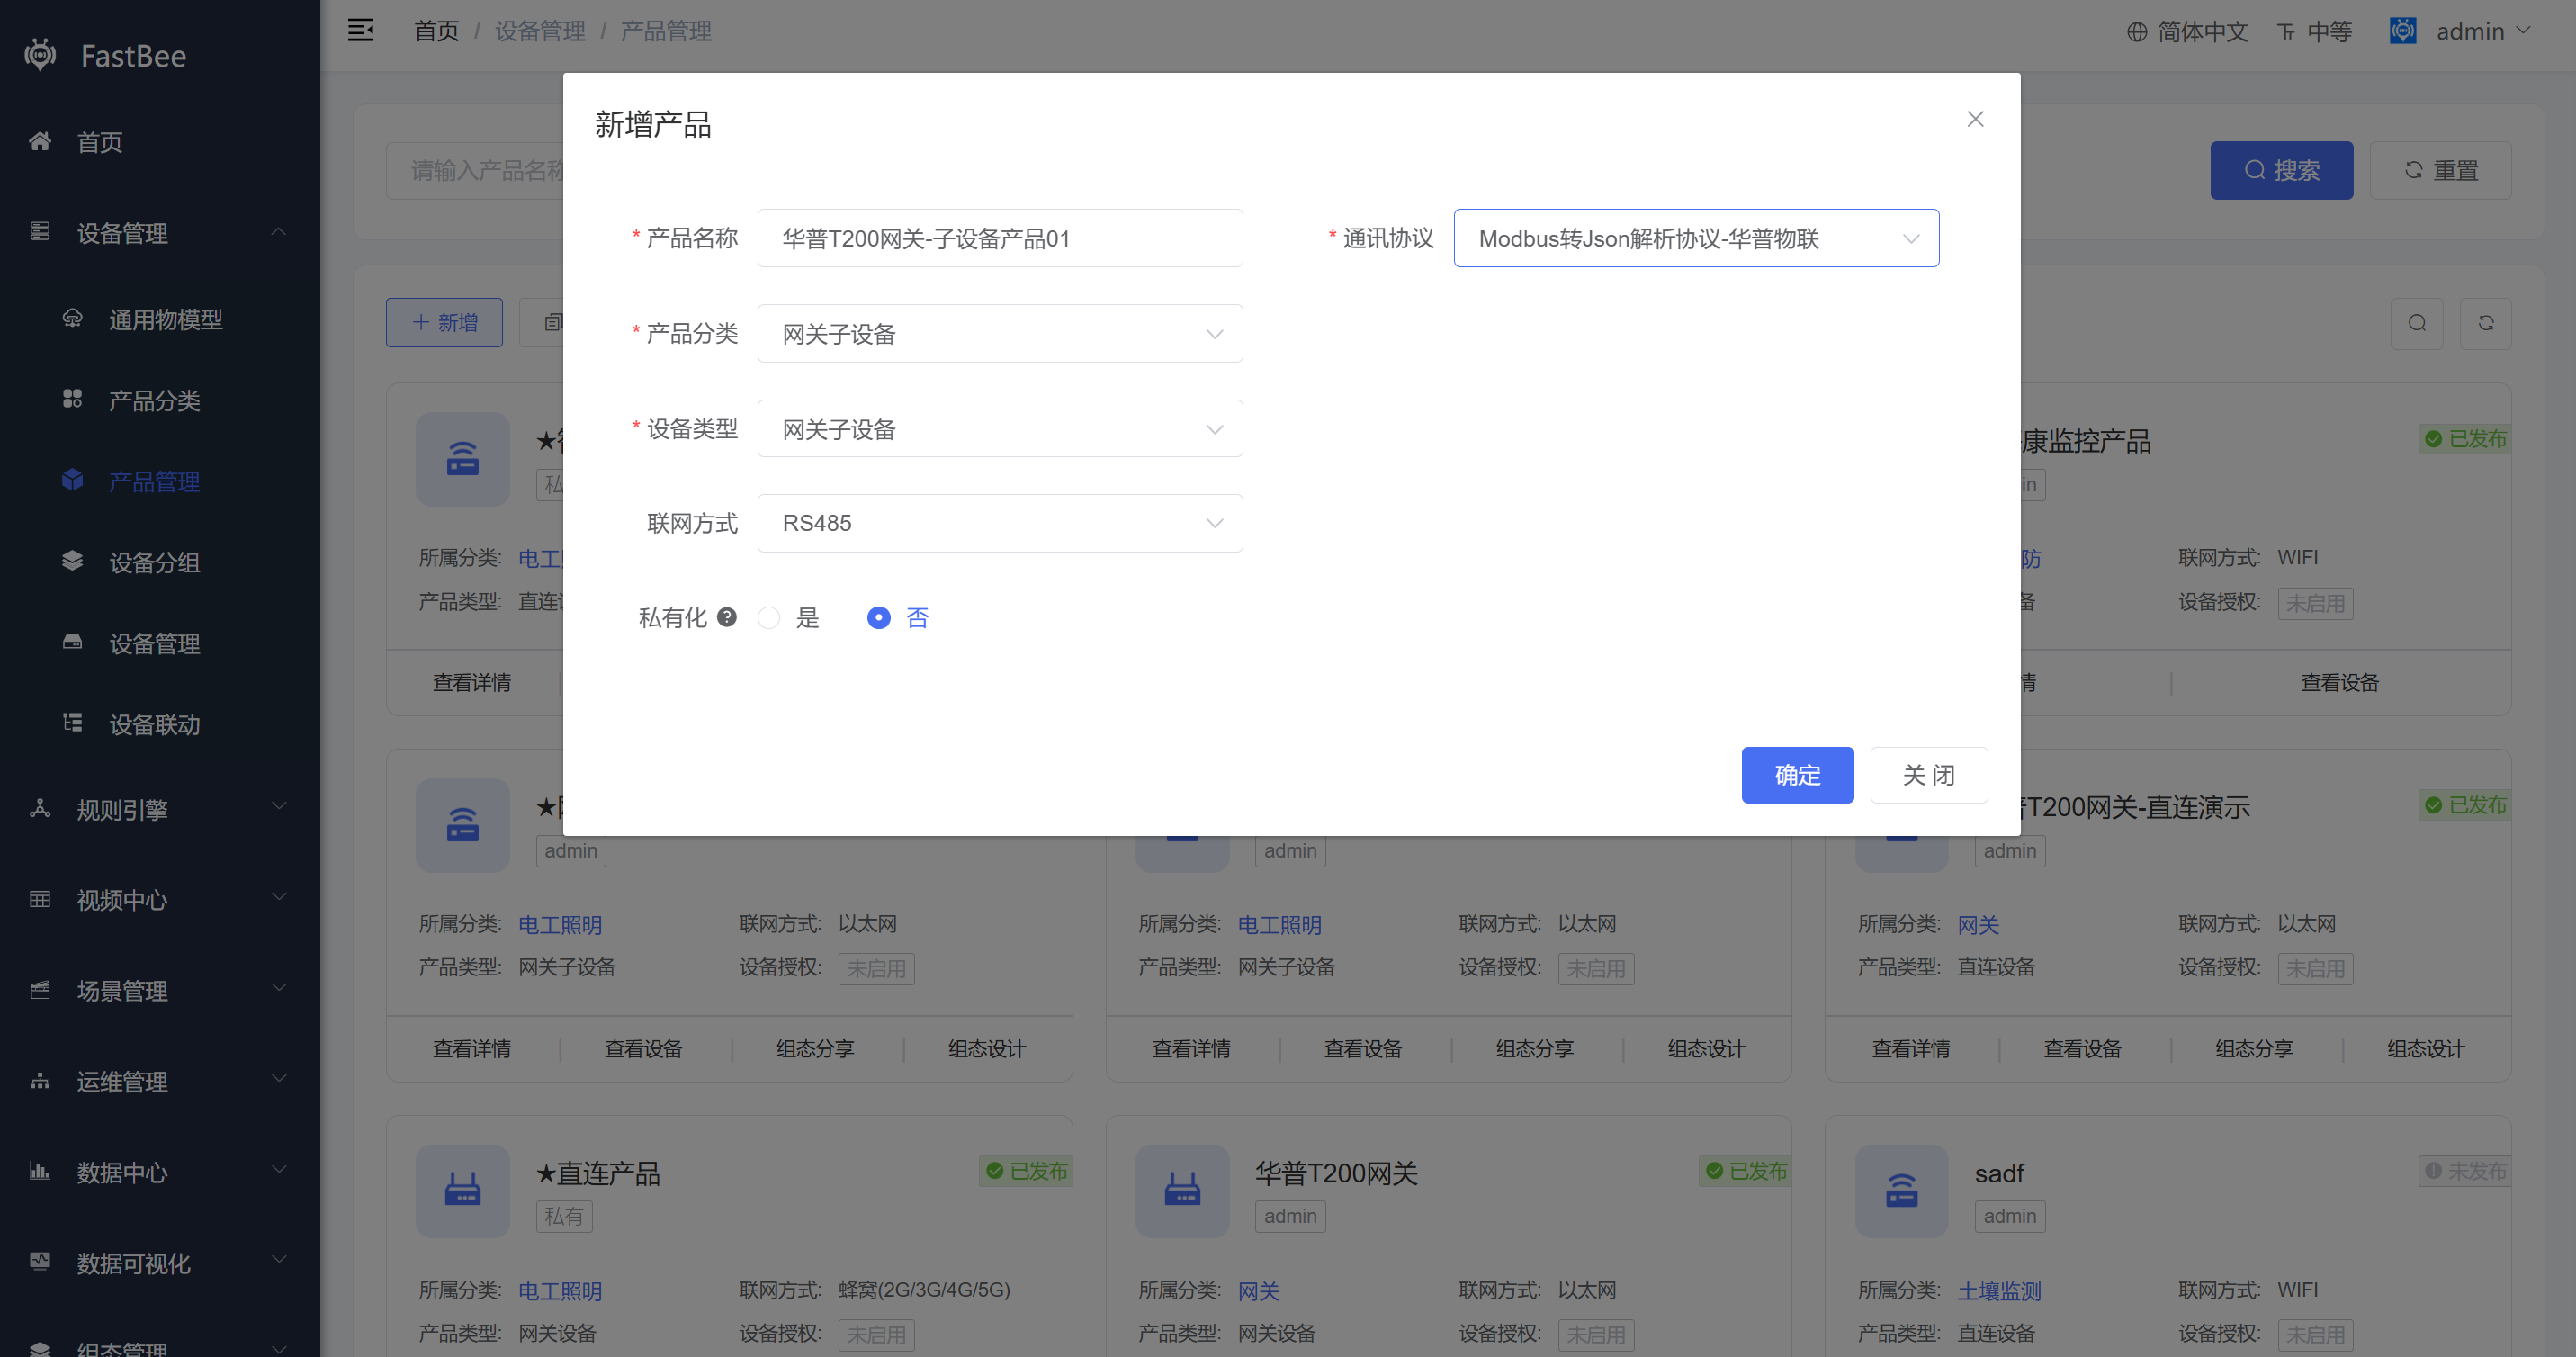Image resolution: width=2576 pixels, height=1357 pixels.
Task: Click the 关闭 button in dialog
Action: [1928, 775]
